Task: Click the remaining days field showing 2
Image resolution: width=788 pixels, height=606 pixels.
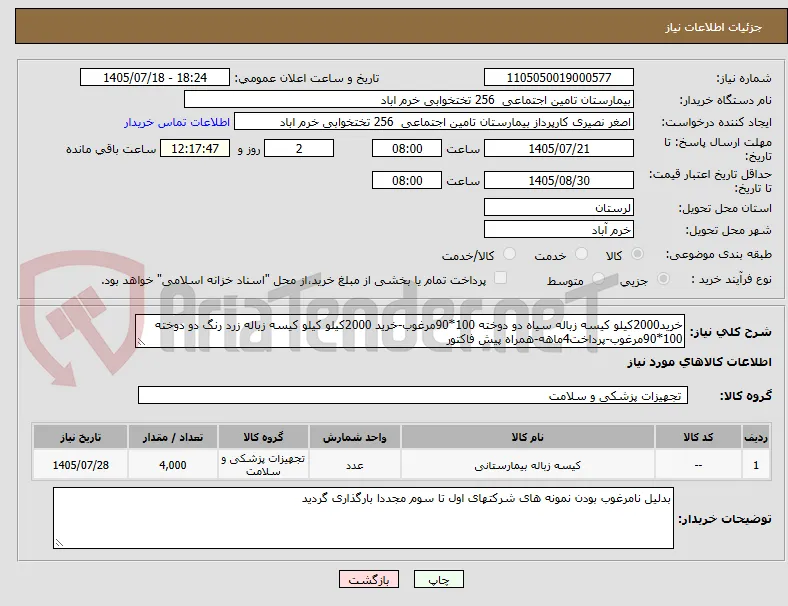Action: pyautogui.click(x=299, y=148)
